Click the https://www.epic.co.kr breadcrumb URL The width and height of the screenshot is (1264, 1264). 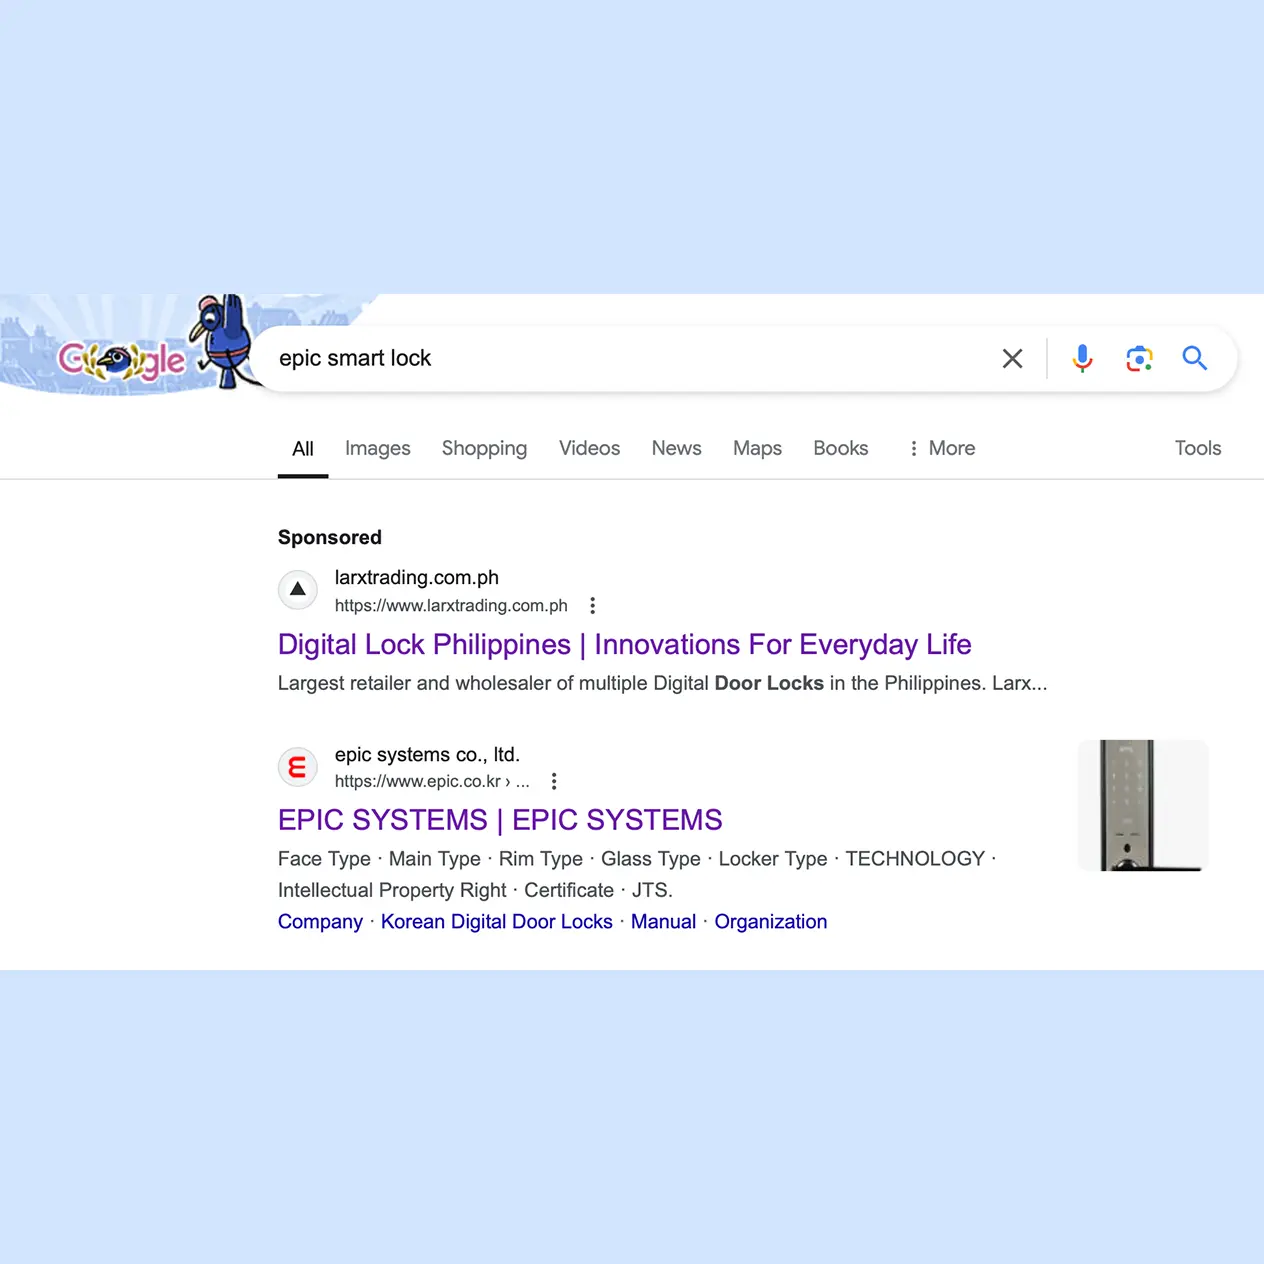click(432, 781)
